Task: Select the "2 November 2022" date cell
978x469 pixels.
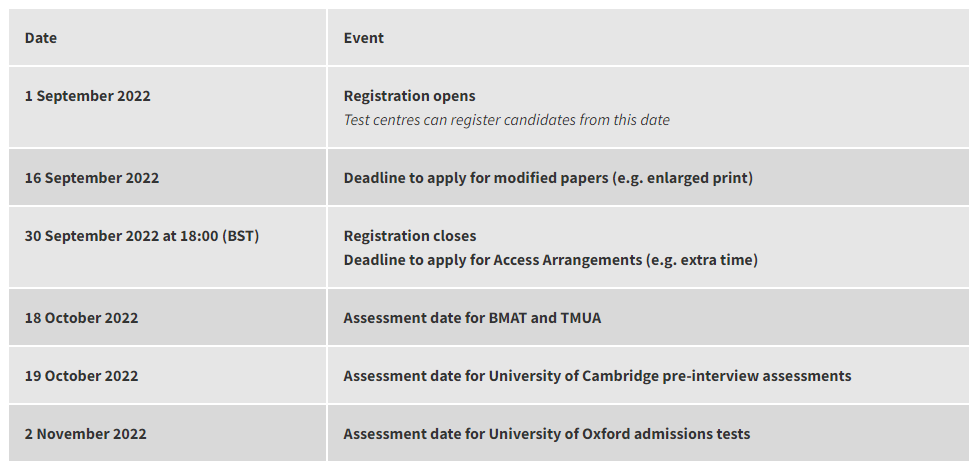Action: tap(86, 434)
